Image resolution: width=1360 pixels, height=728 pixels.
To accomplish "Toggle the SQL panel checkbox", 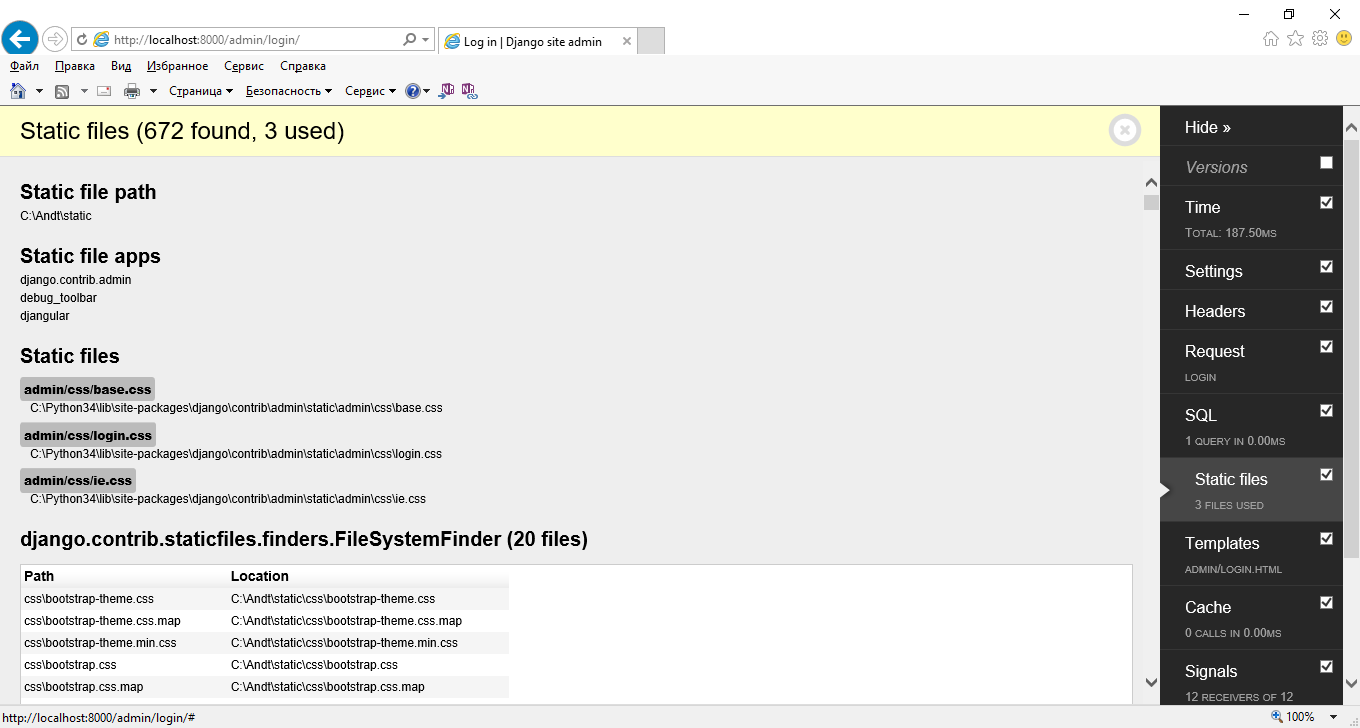I will 1326,411.
